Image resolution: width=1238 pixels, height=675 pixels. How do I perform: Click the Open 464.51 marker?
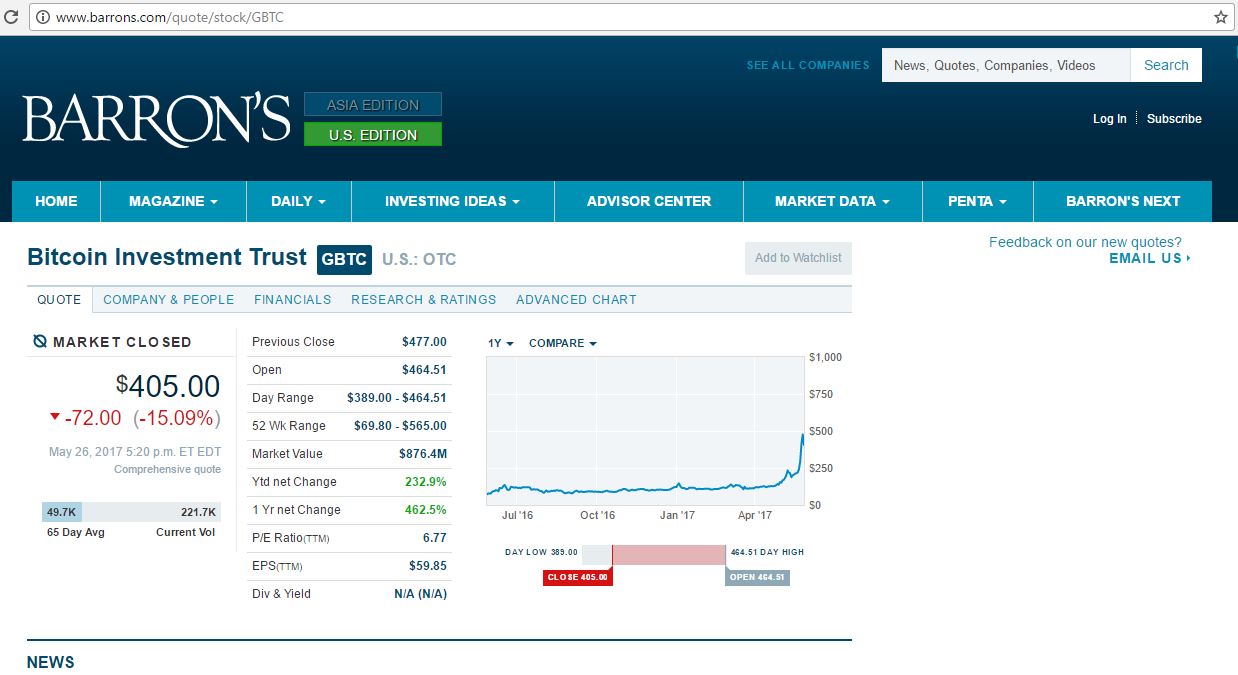(757, 577)
